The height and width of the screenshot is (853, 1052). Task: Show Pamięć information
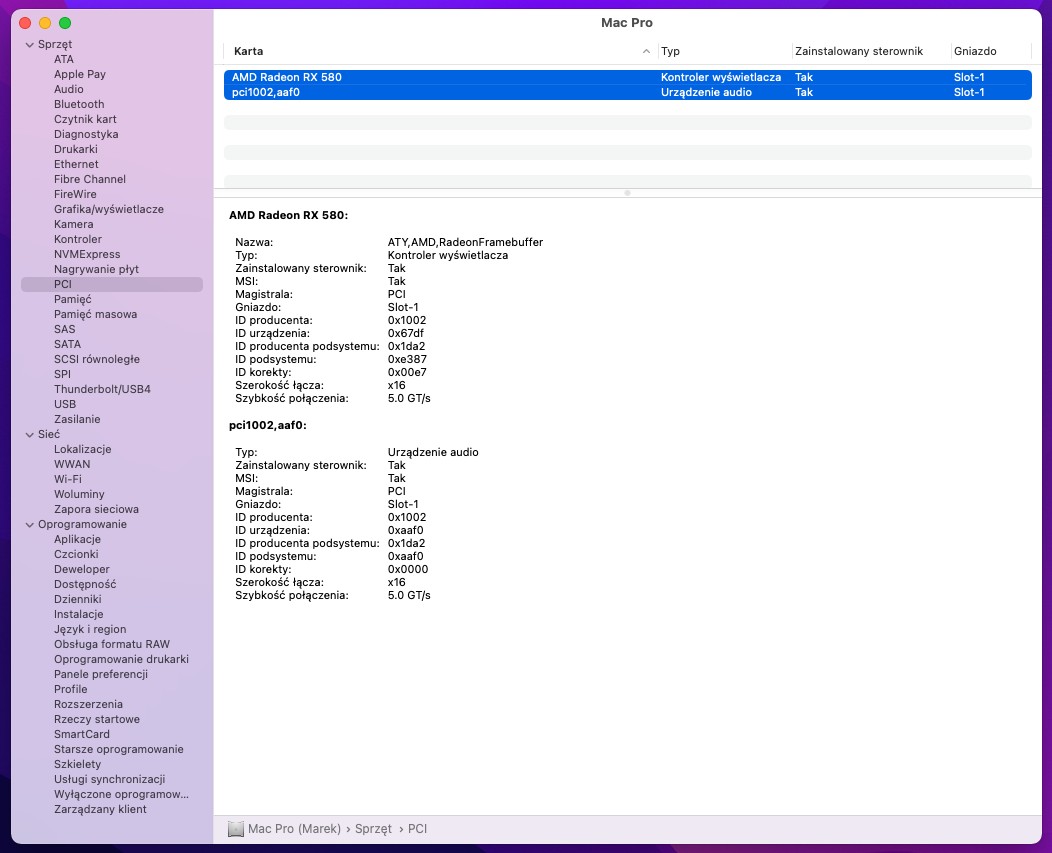pos(72,299)
